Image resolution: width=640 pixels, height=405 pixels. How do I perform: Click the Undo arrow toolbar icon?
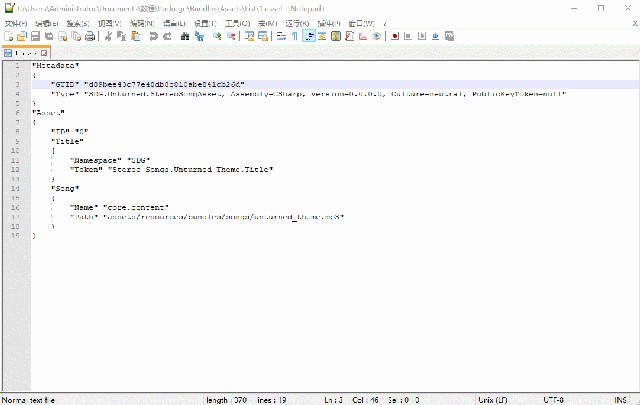click(x=153, y=36)
